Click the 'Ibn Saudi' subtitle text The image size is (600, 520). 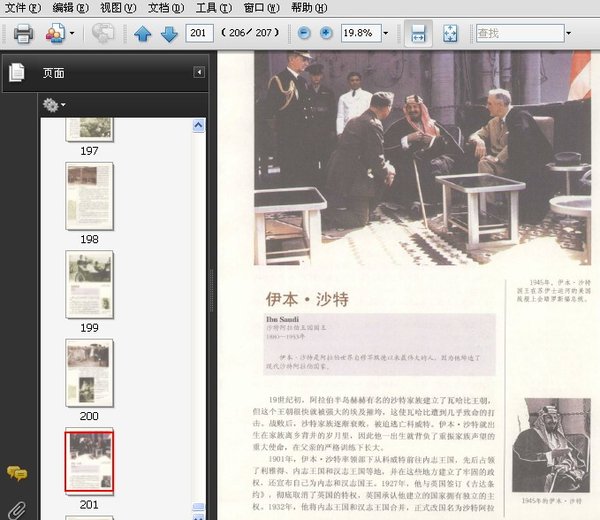pos(282,319)
